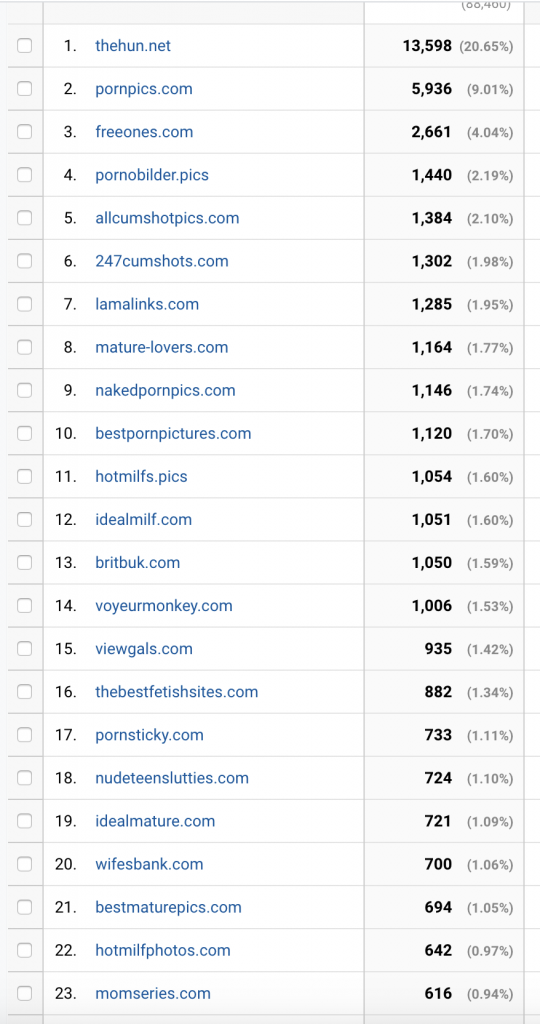Click the wifesbank.com source link
Image resolution: width=540 pixels, height=1024 pixels.
click(x=150, y=865)
